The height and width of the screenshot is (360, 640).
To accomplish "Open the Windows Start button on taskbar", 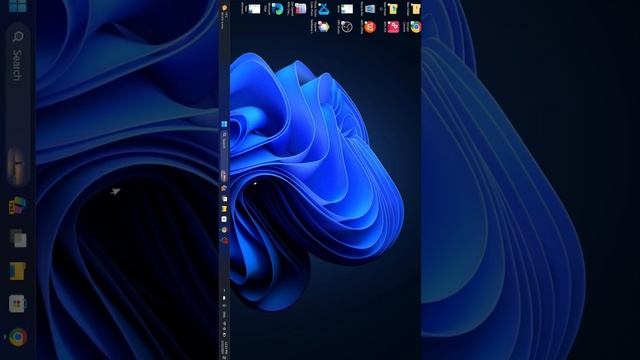I will (224, 124).
